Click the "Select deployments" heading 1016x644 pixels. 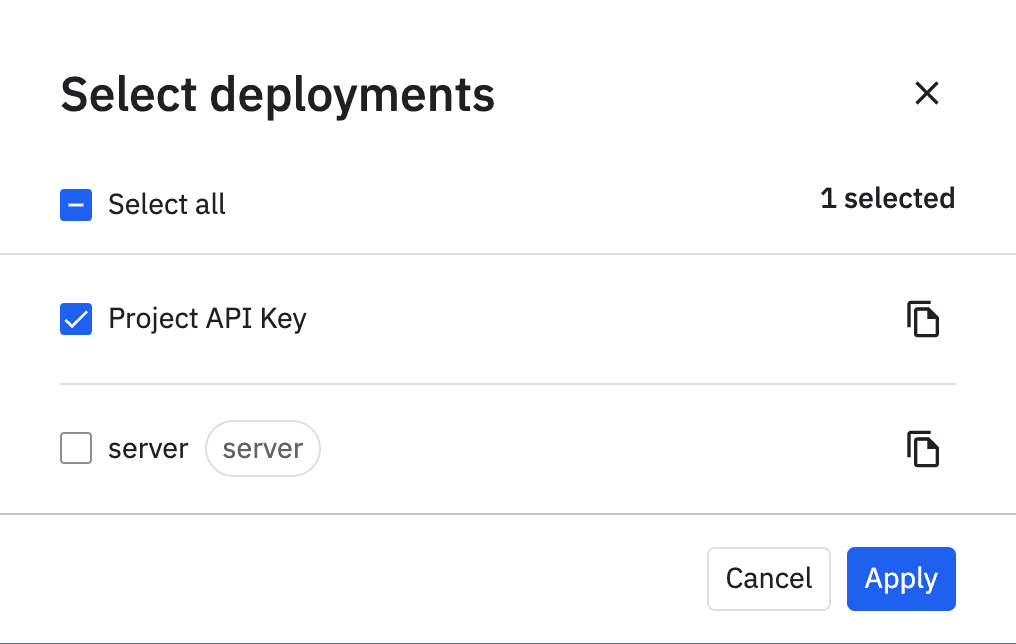tap(278, 95)
